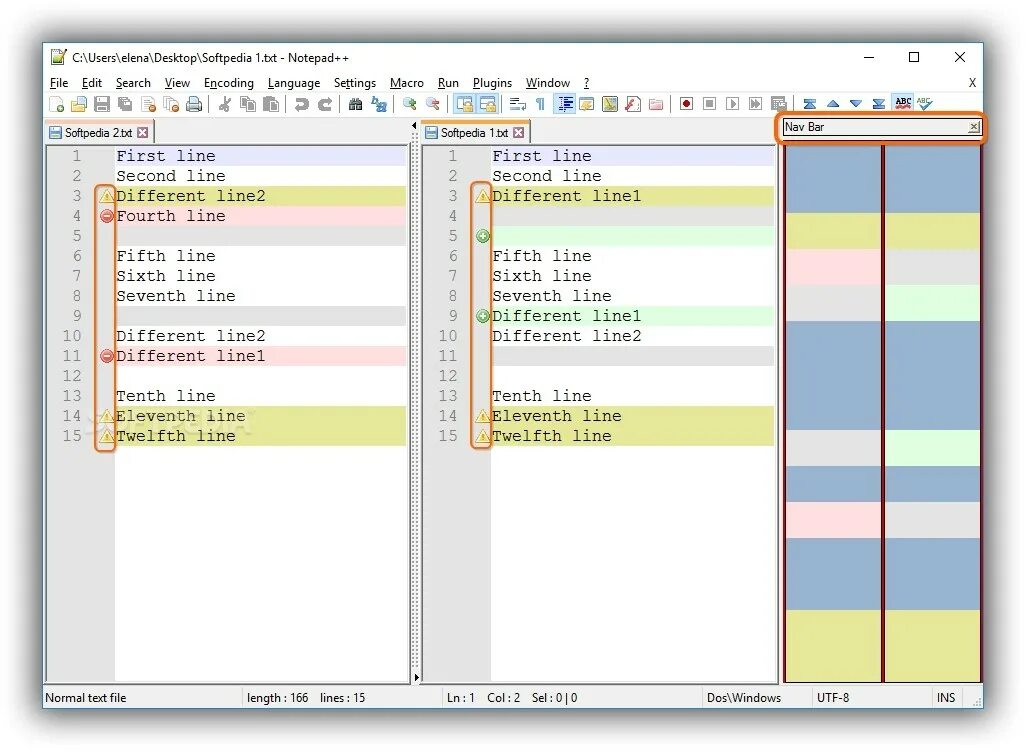The width and height of the screenshot is (1026, 751).
Task: Save the current file via floppy icon
Action: 102,104
